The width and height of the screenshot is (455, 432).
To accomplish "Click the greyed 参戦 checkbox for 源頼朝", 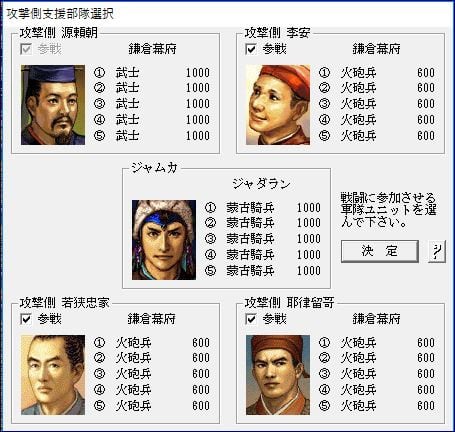I will [26, 49].
